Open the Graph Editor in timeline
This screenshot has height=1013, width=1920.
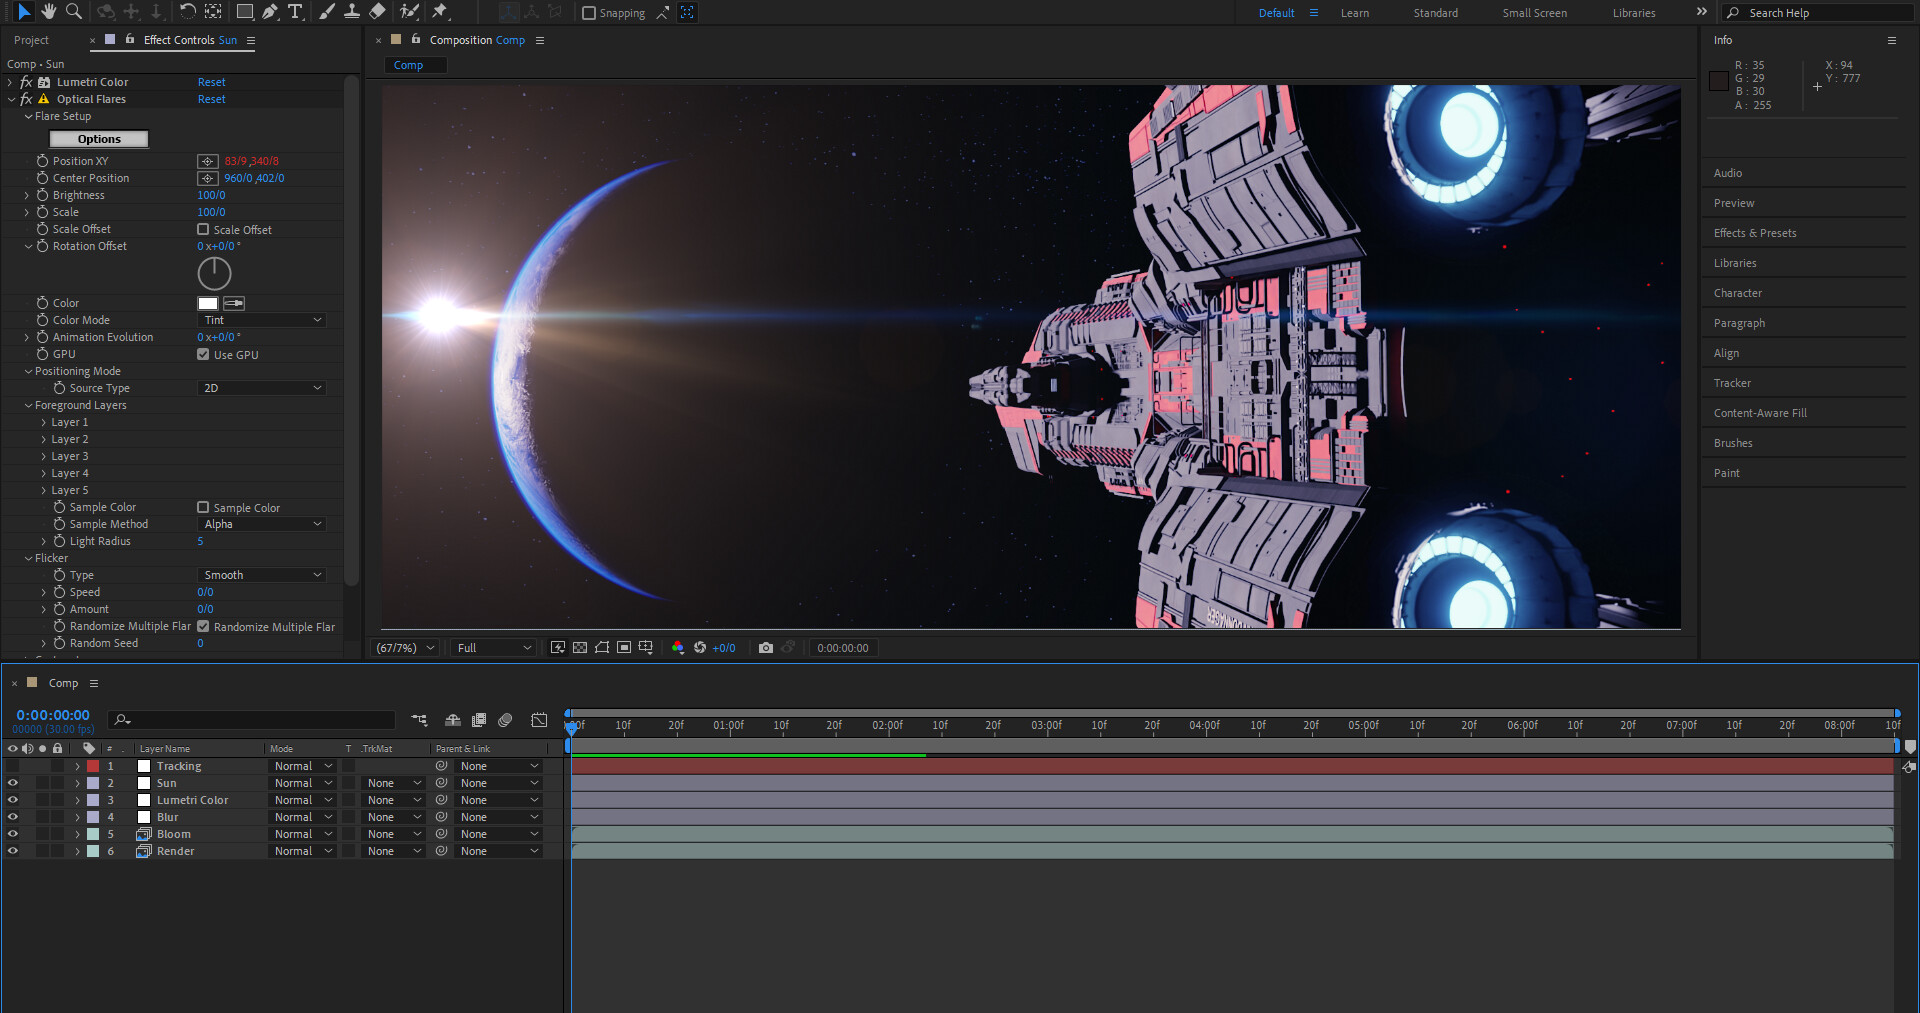[x=539, y=720]
